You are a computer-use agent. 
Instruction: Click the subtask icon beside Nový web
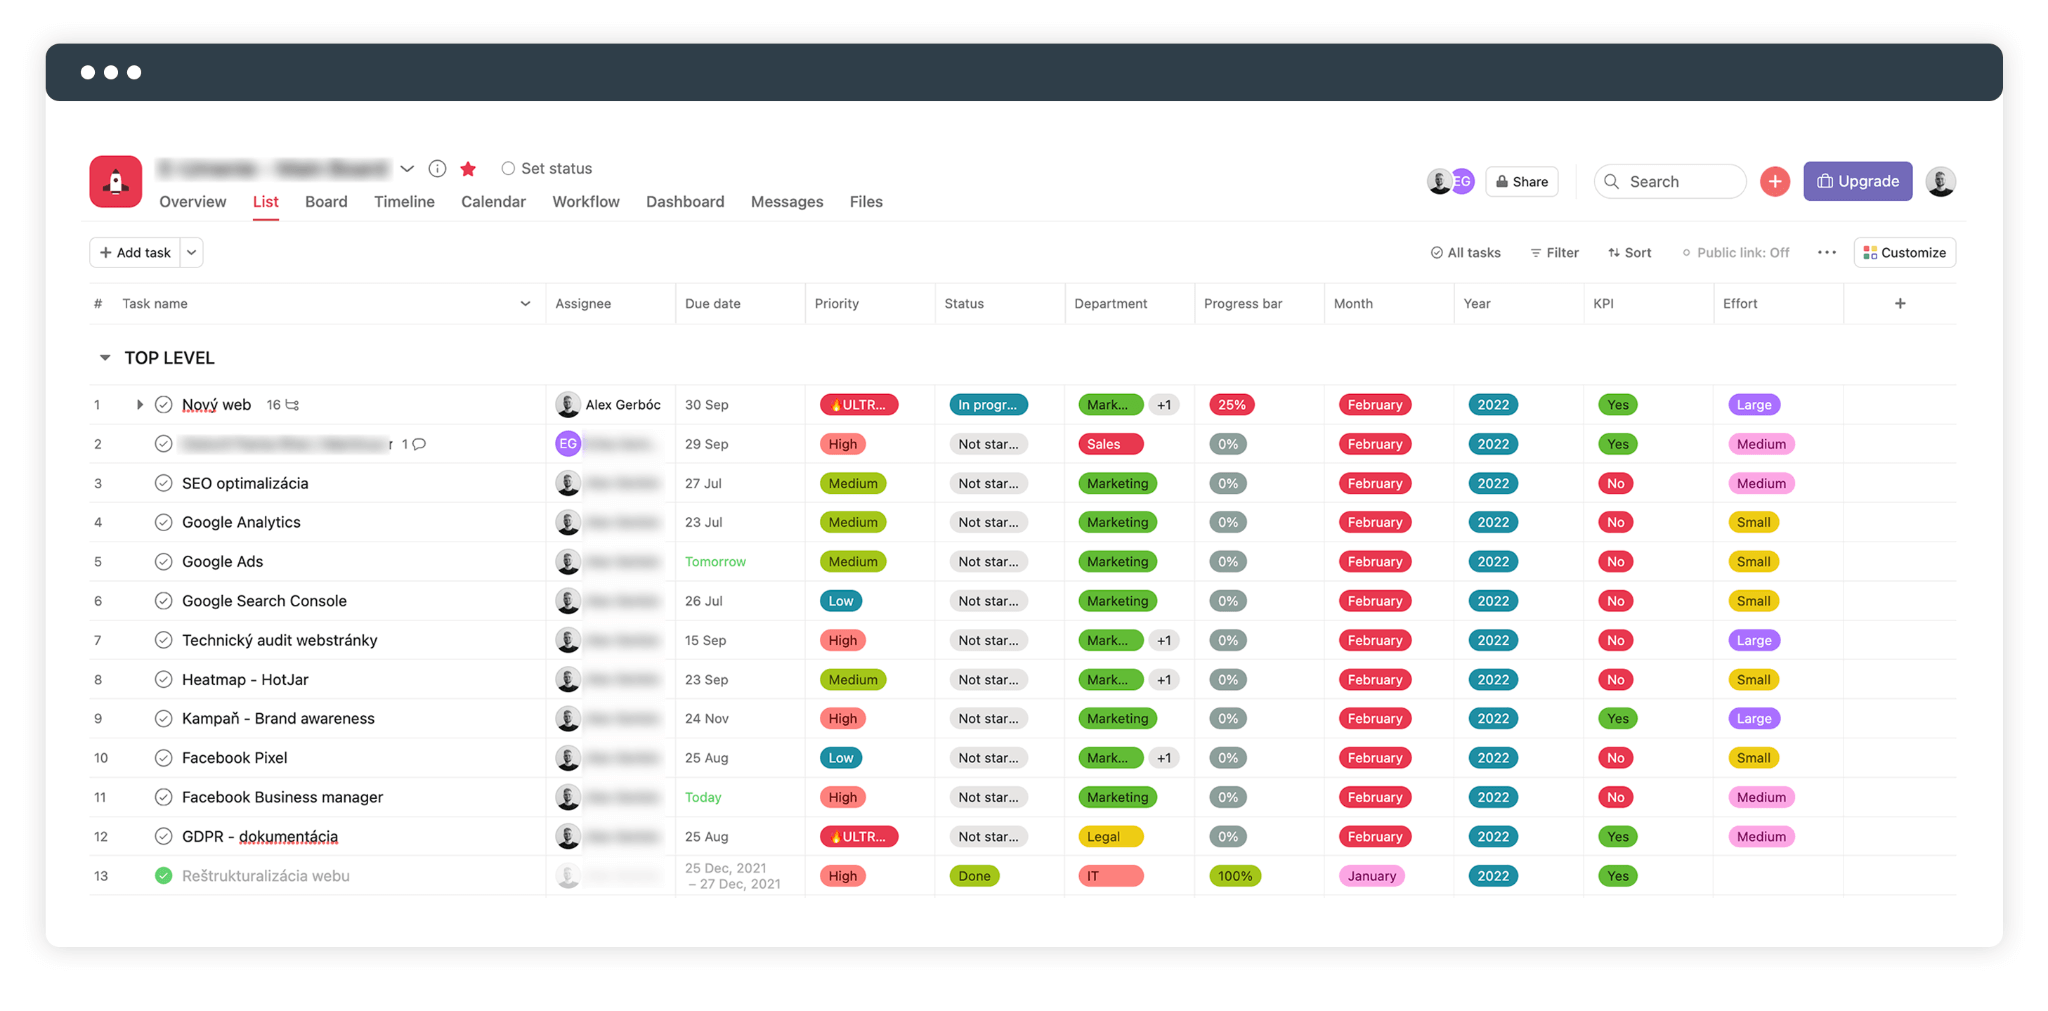[x=292, y=405]
